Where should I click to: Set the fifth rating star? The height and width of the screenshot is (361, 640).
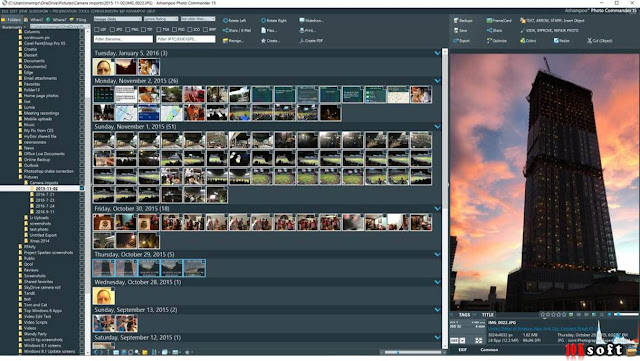tap(564, 315)
